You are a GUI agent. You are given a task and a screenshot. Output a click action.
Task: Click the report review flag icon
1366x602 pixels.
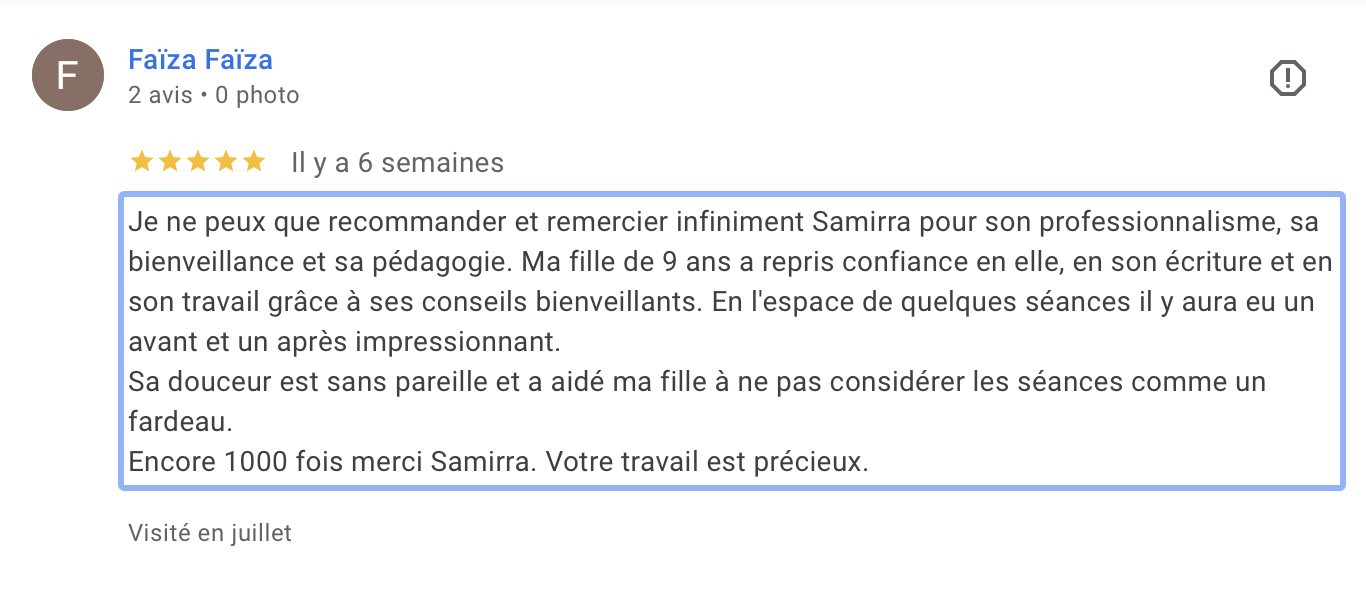click(x=1288, y=78)
